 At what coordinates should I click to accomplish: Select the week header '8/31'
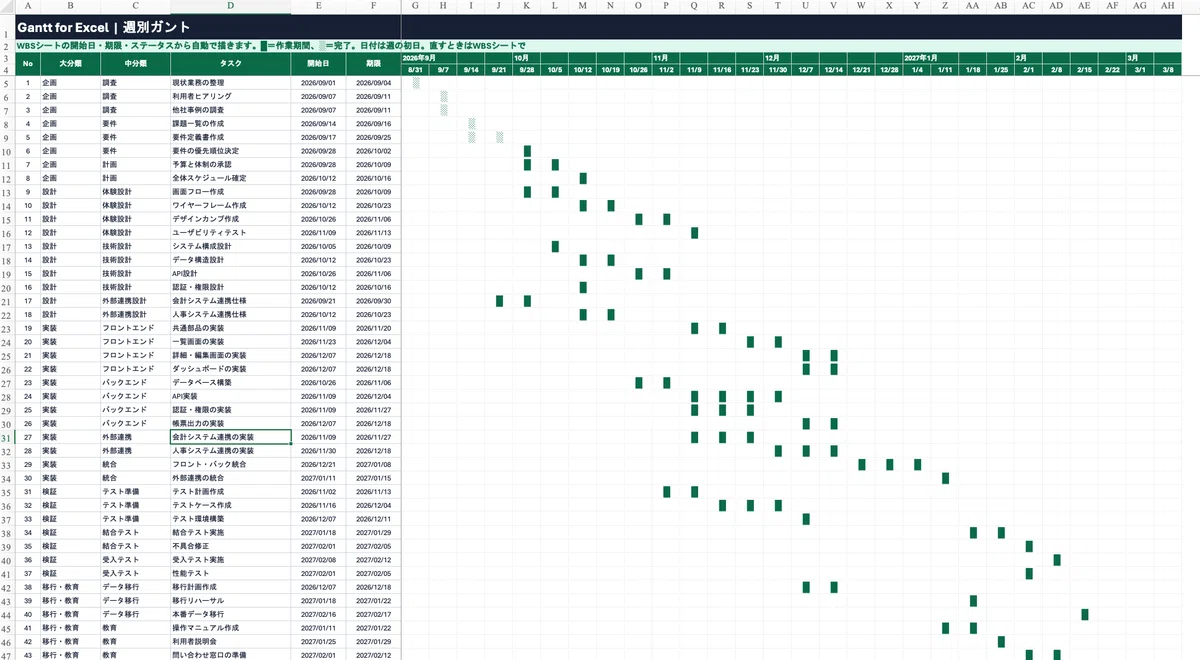click(415, 70)
